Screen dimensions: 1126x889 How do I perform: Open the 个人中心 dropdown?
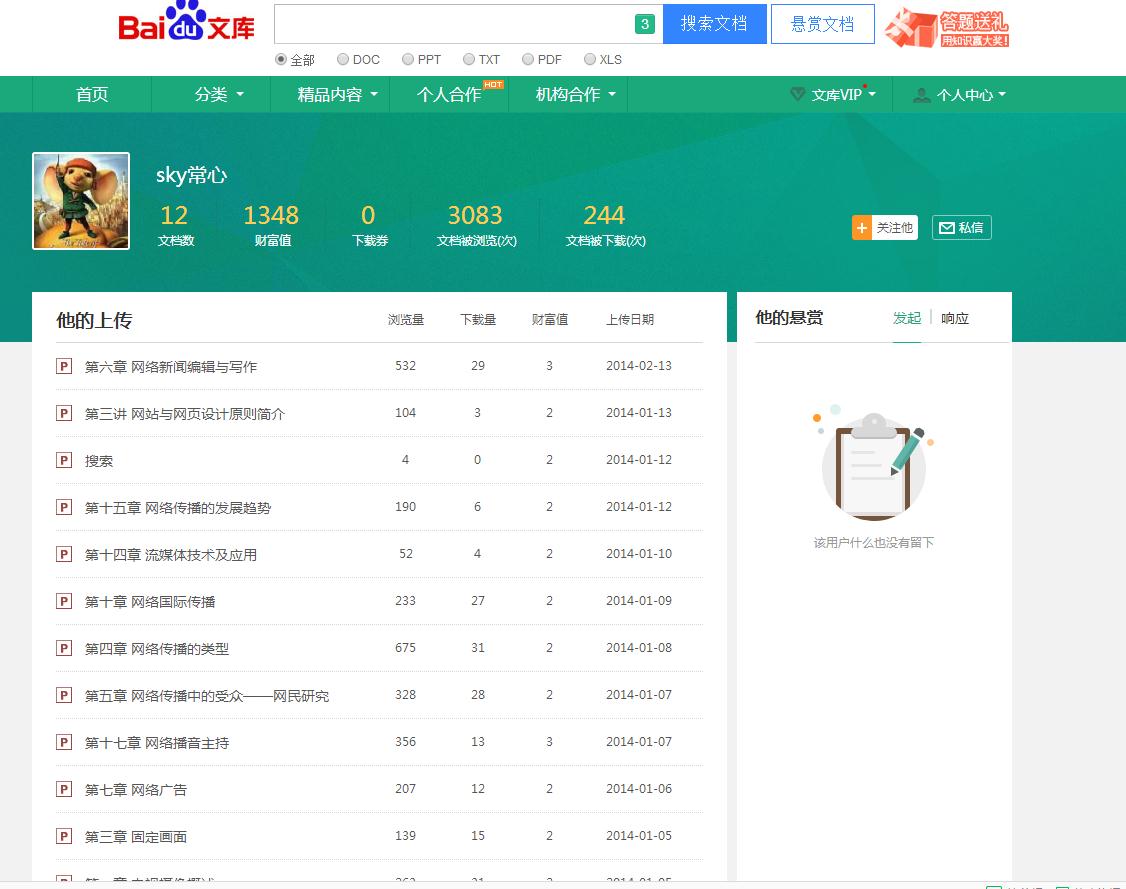click(x=960, y=95)
